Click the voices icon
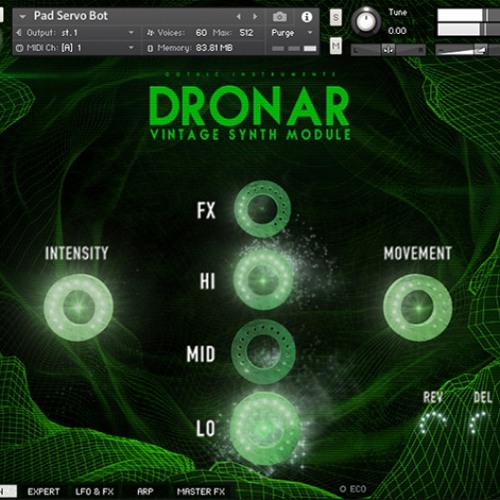Screen dimensions: 500x500 click(x=151, y=33)
